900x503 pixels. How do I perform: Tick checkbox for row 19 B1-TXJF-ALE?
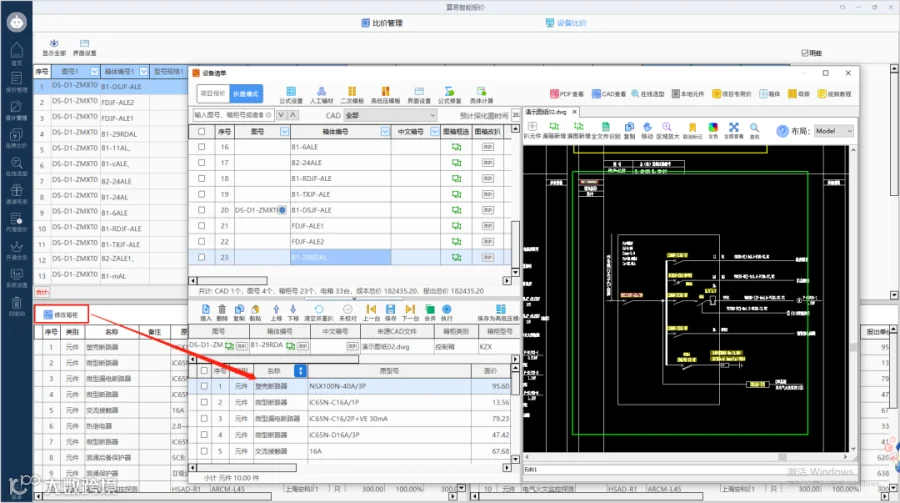pyautogui.click(x=201, y=194)
